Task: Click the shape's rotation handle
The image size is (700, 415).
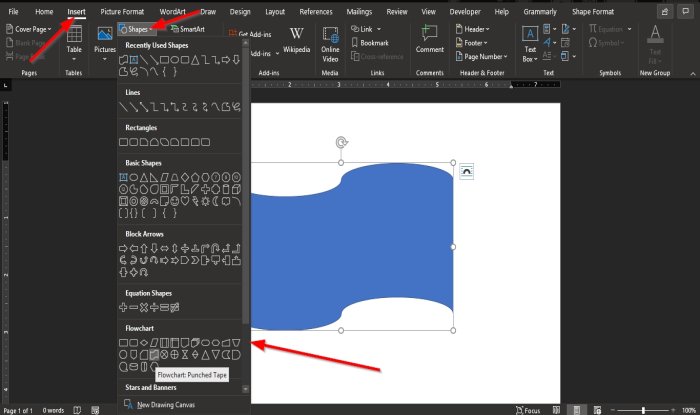Action: 341,142
